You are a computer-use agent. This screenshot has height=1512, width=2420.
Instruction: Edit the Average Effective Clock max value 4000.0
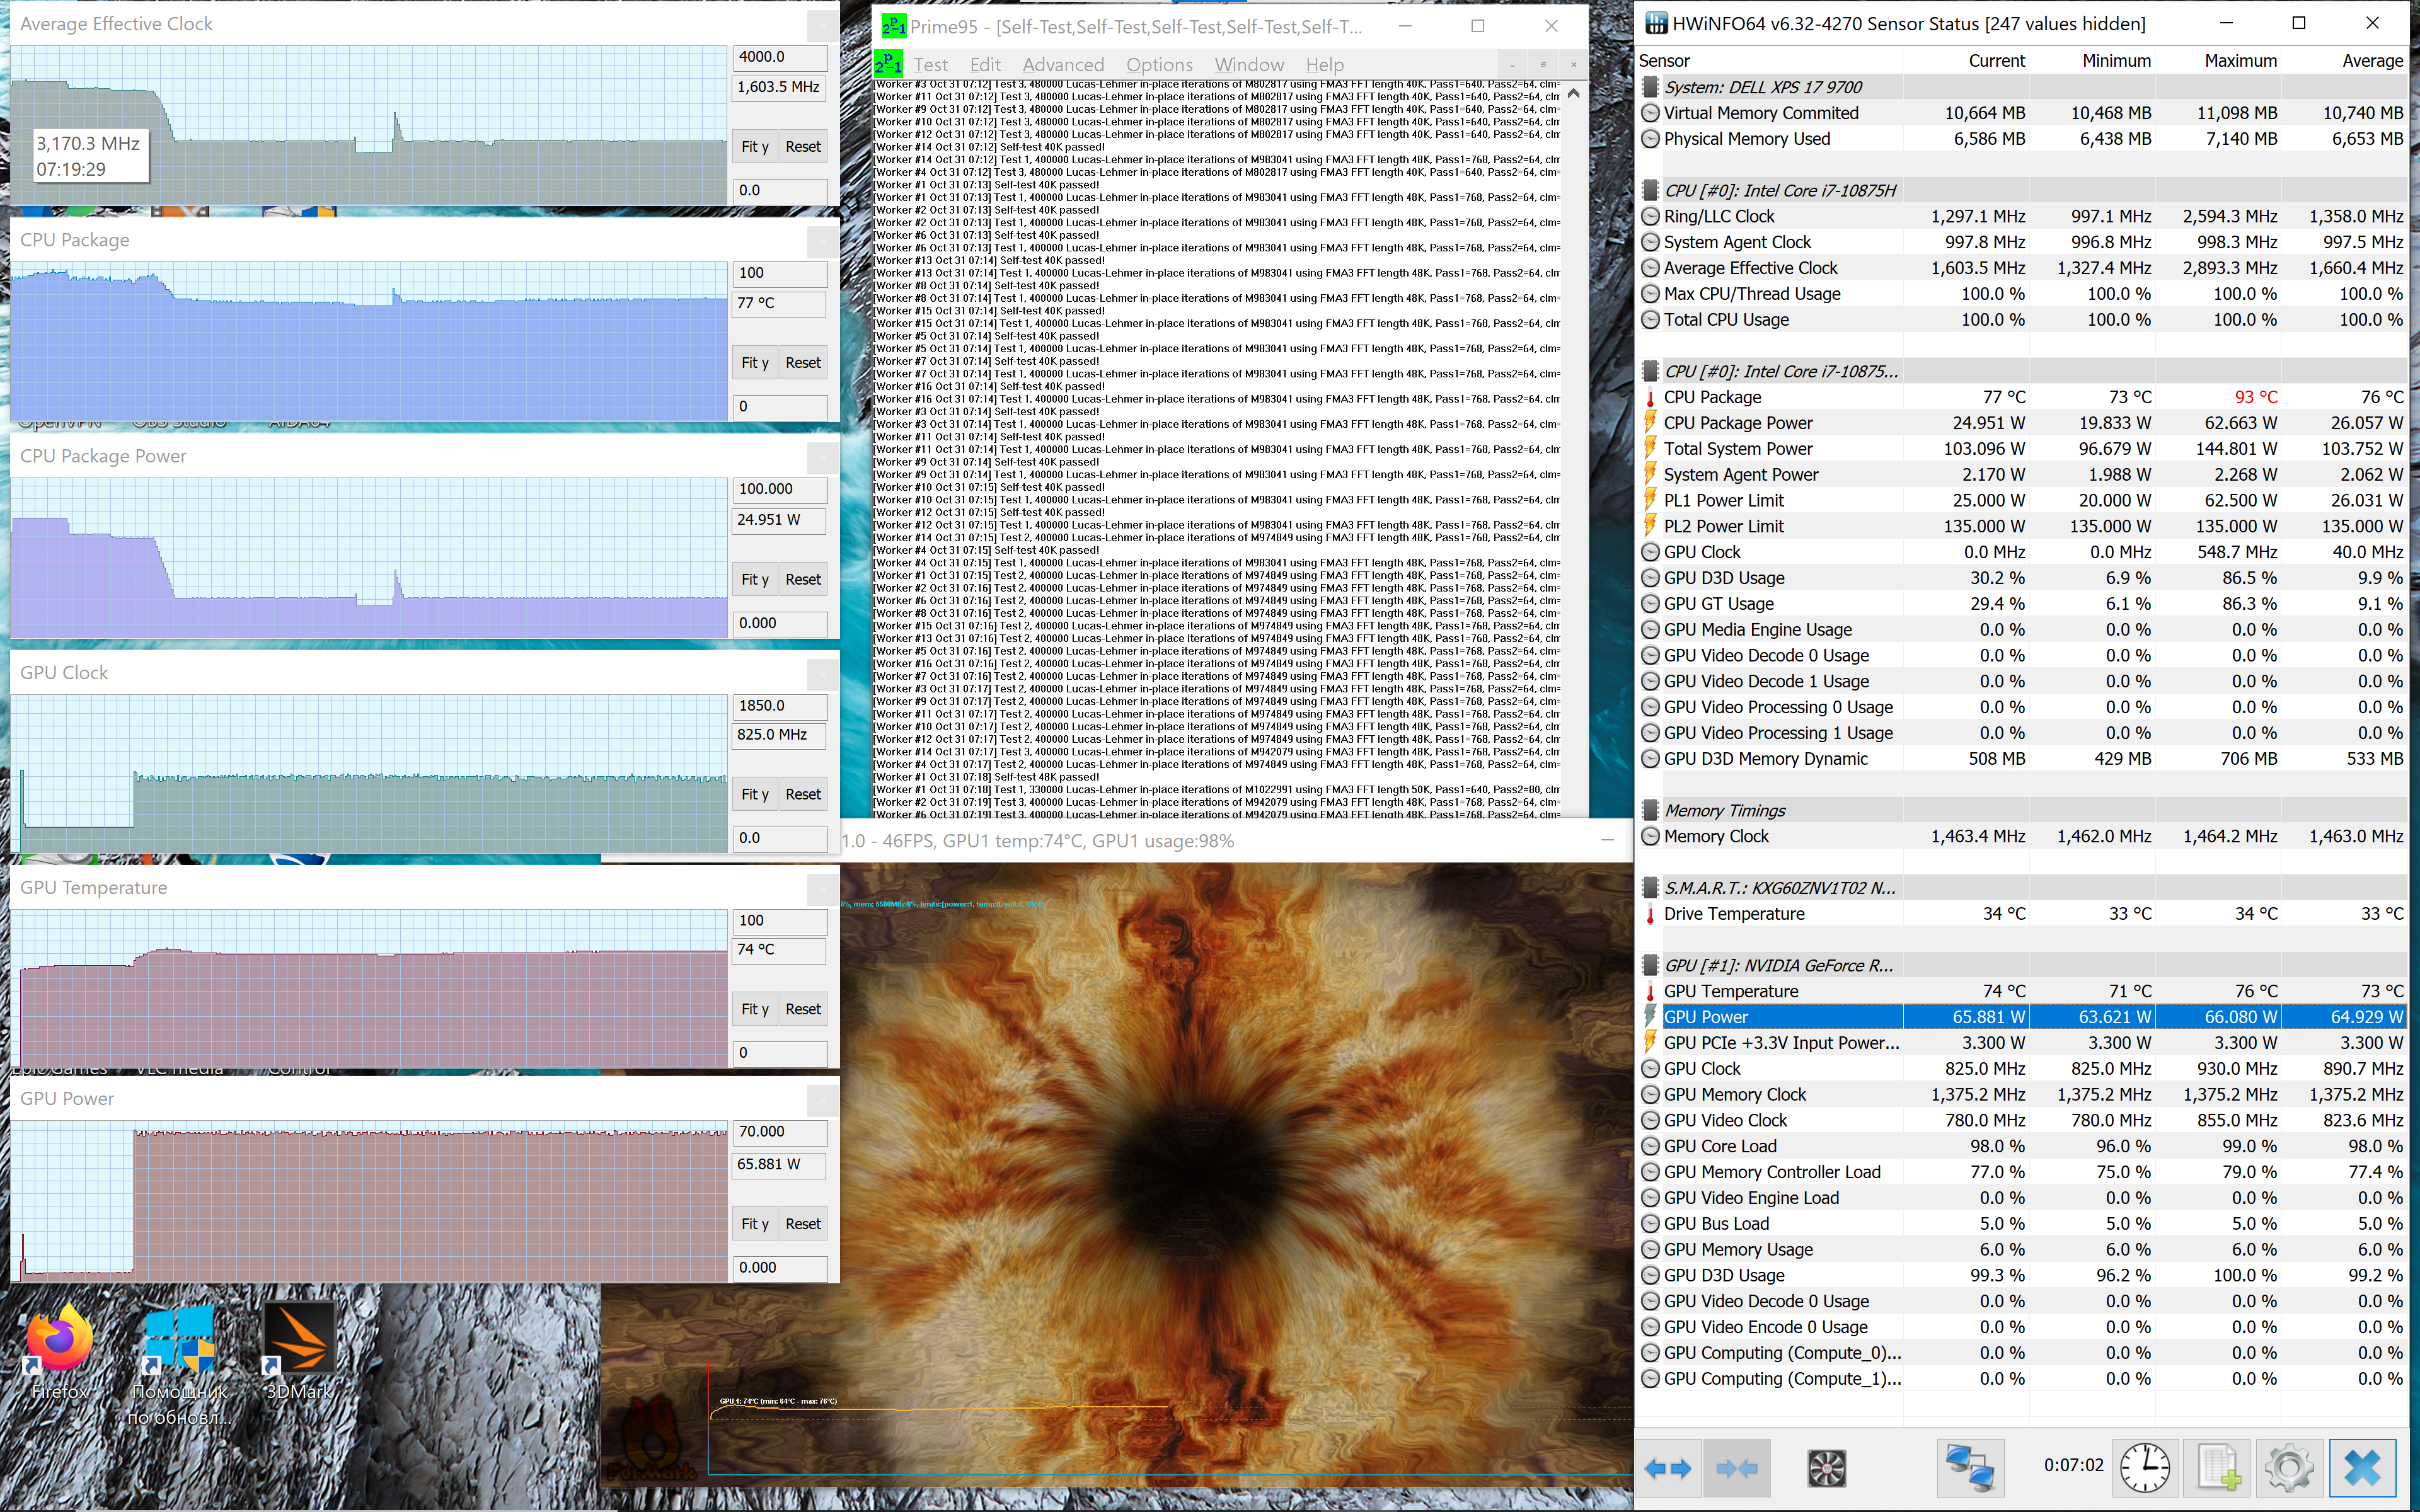pyautogui.click(x=781, y=57)
